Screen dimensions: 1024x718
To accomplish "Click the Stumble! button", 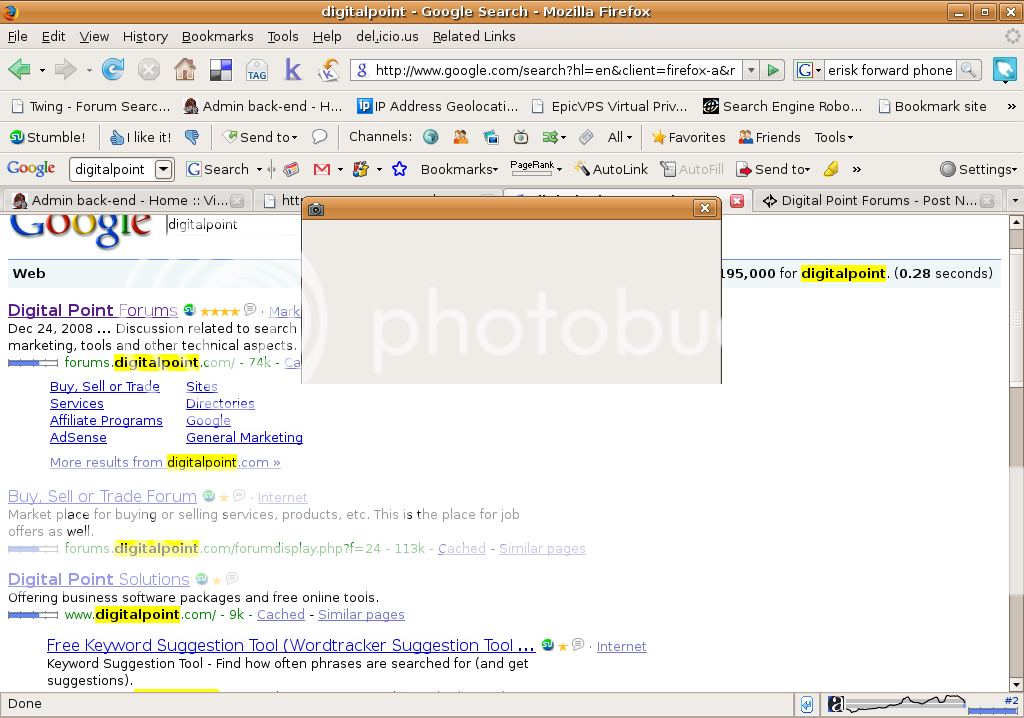I will pos(47,137).
